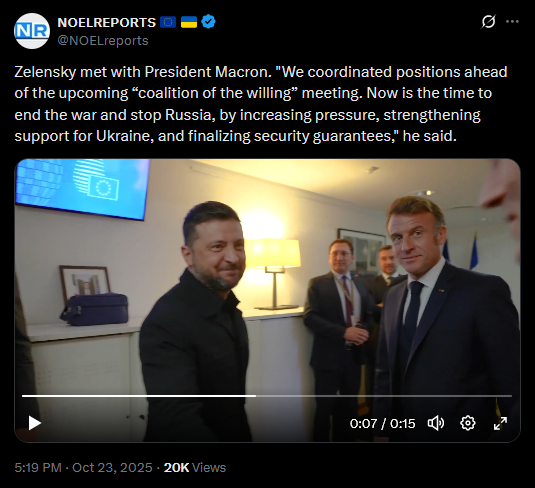
Task: Mute the video with speaker icon
Action: (x=436, y=423)
